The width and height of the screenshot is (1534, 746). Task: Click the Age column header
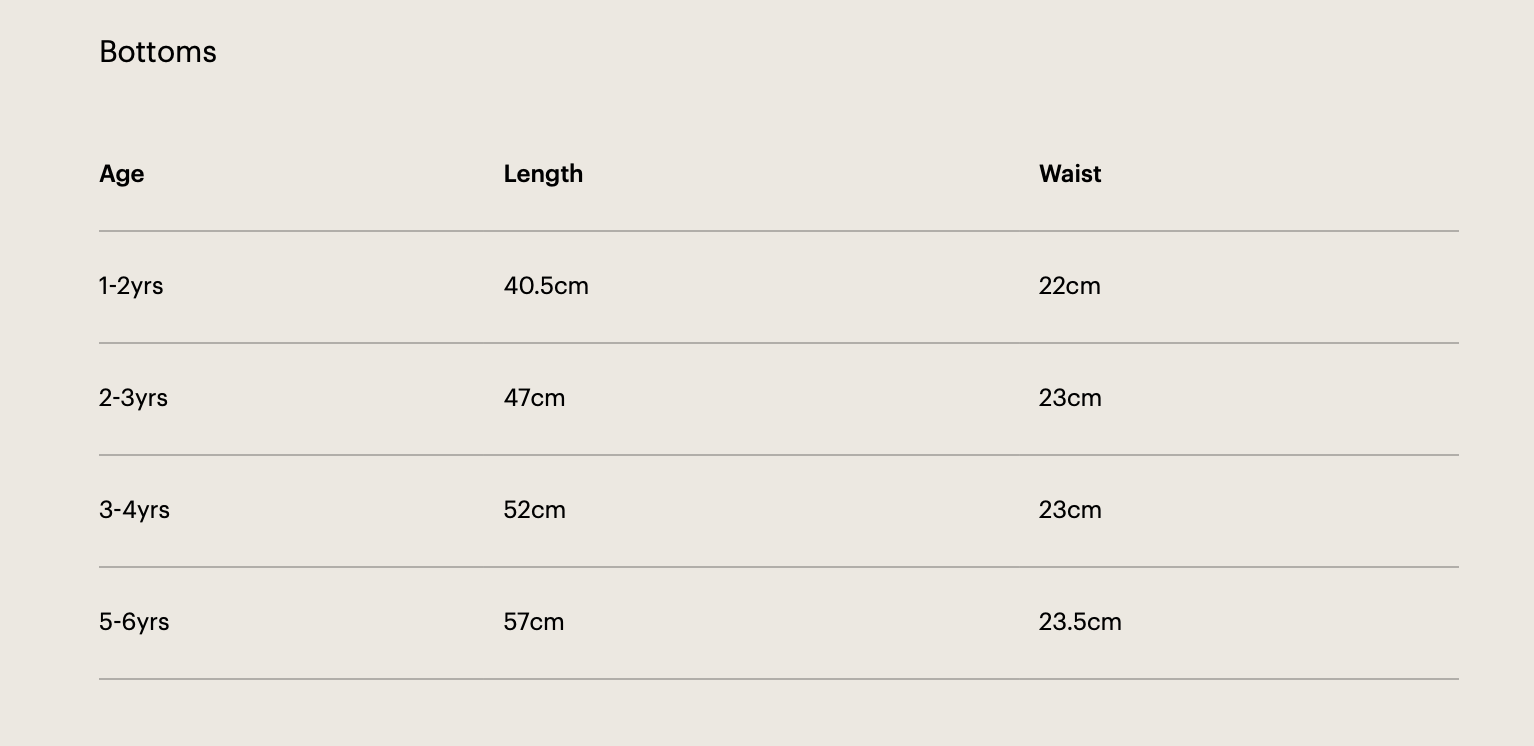pos(122,174)
